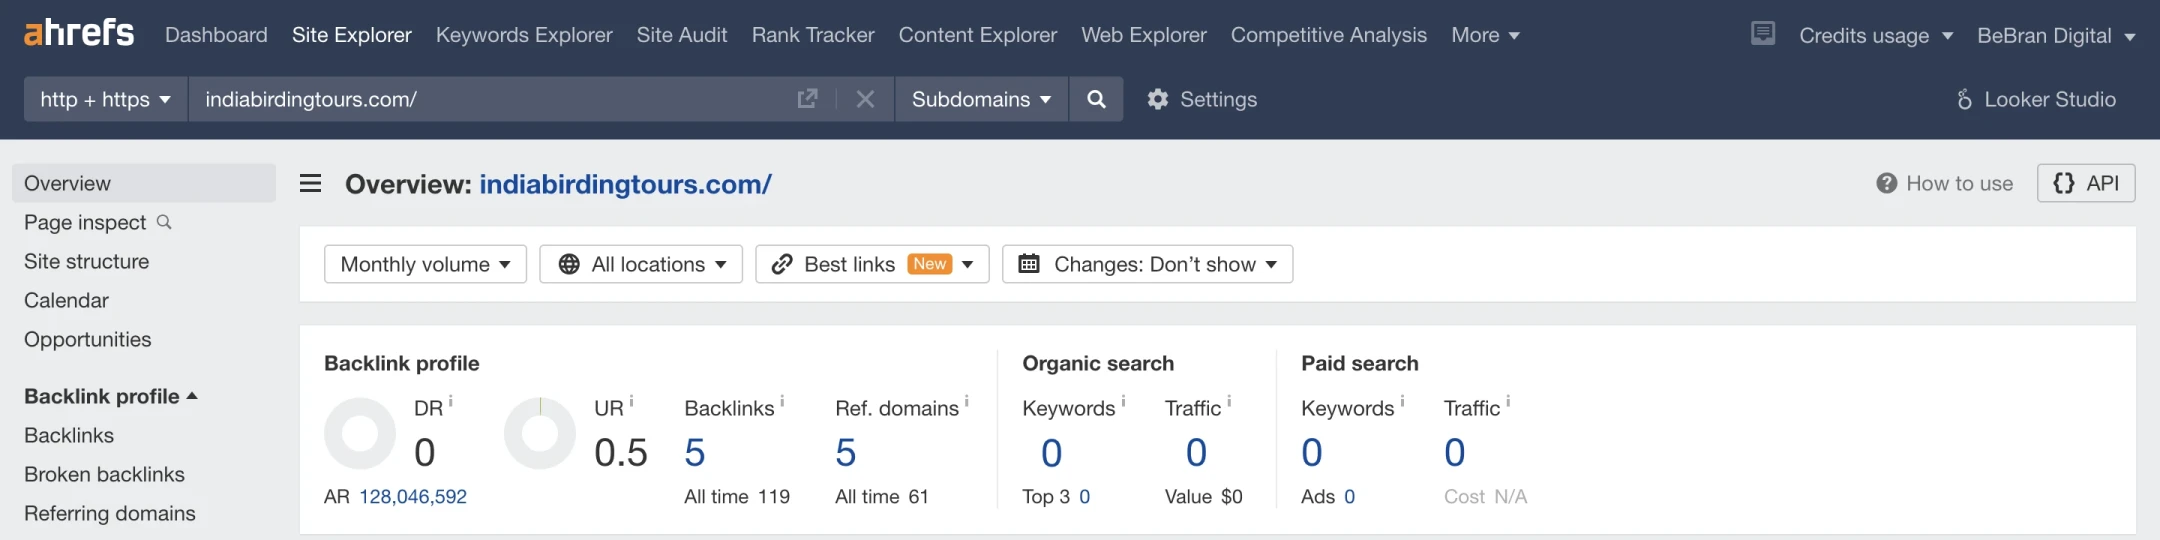Image resolution: width=2160 pixels, height=540 pixels.
Task: Click the AR value 128,046,592
Action: click(413, 496)
